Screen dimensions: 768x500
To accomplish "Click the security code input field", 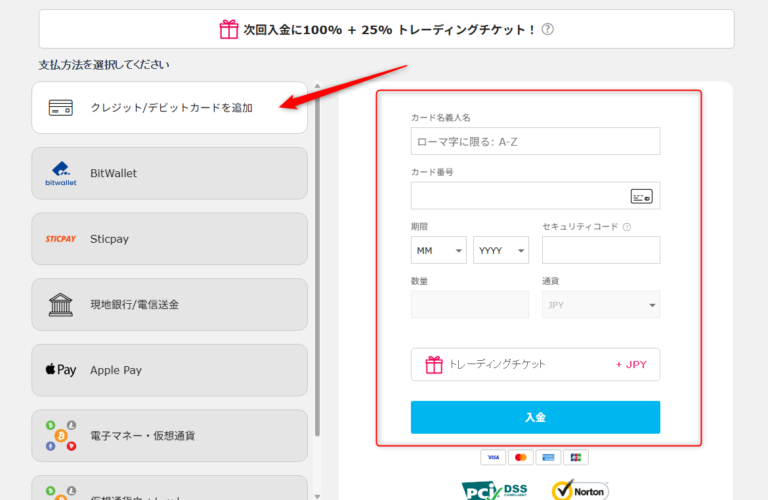I will (x=601, y=250).
